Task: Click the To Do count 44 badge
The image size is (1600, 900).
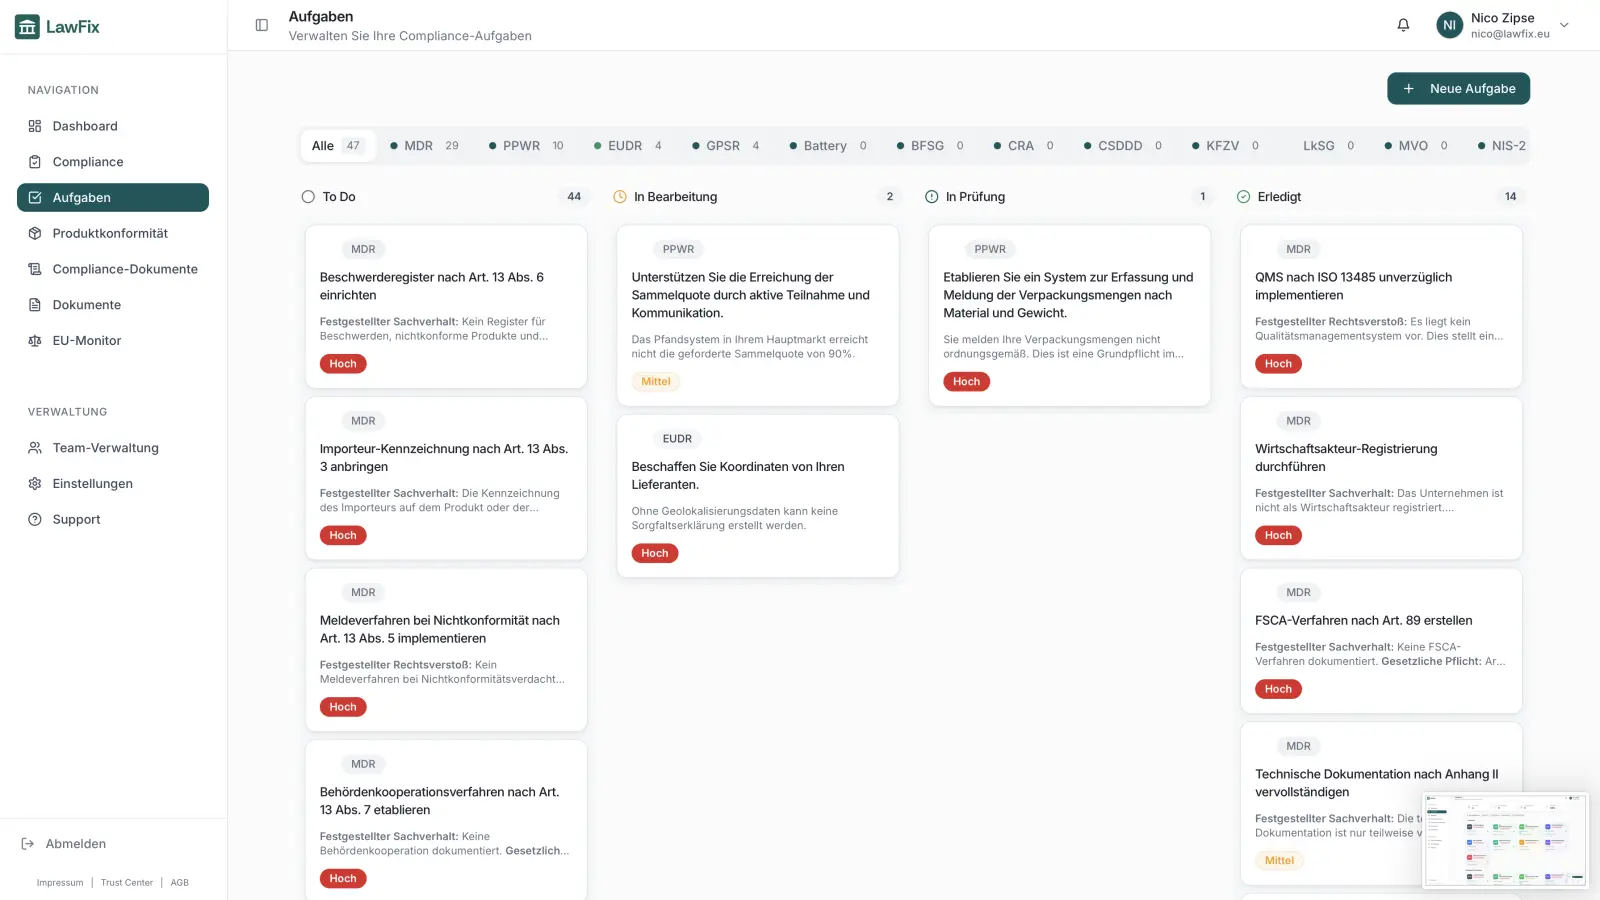Action: coord(574,197)
